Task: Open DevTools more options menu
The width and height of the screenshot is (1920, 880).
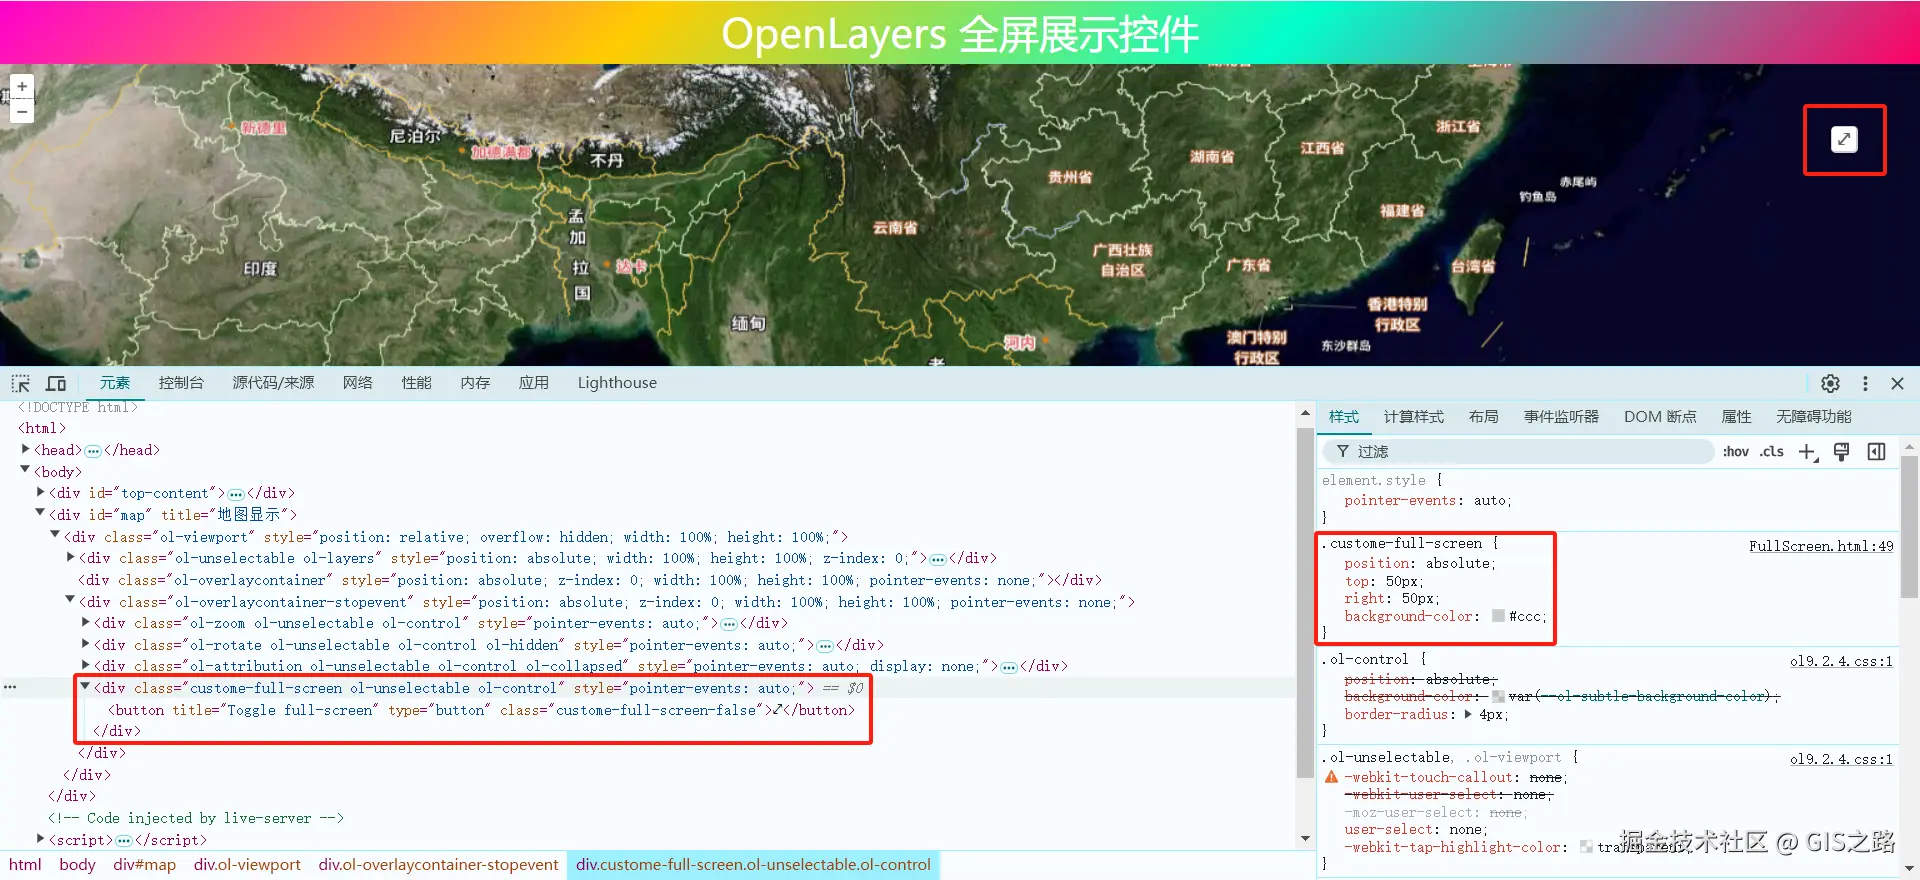Action: (1865, 383)
